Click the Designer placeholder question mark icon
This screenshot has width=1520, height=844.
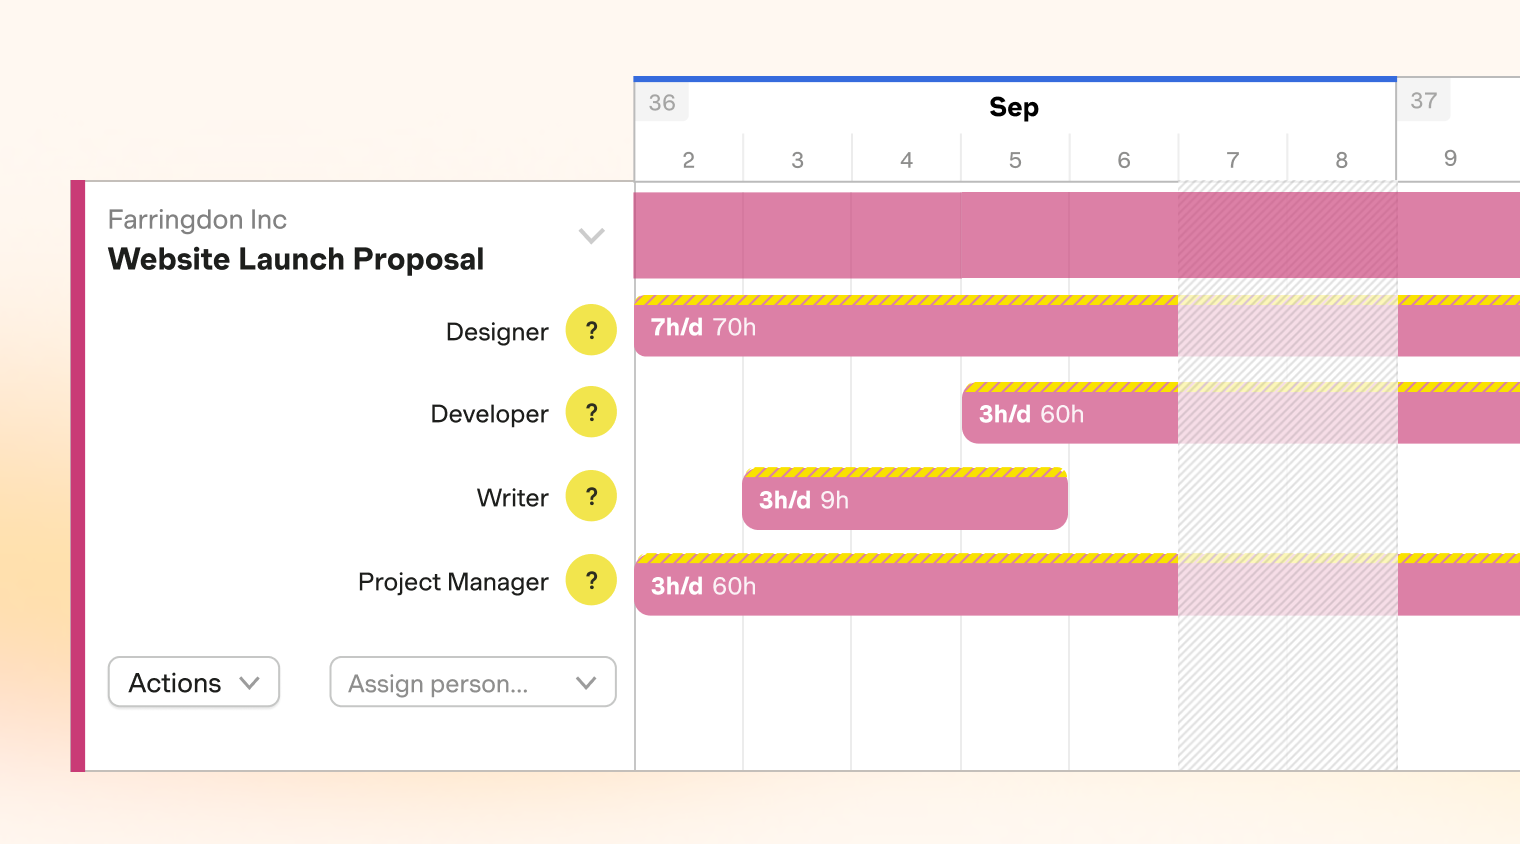pos(591,330)
